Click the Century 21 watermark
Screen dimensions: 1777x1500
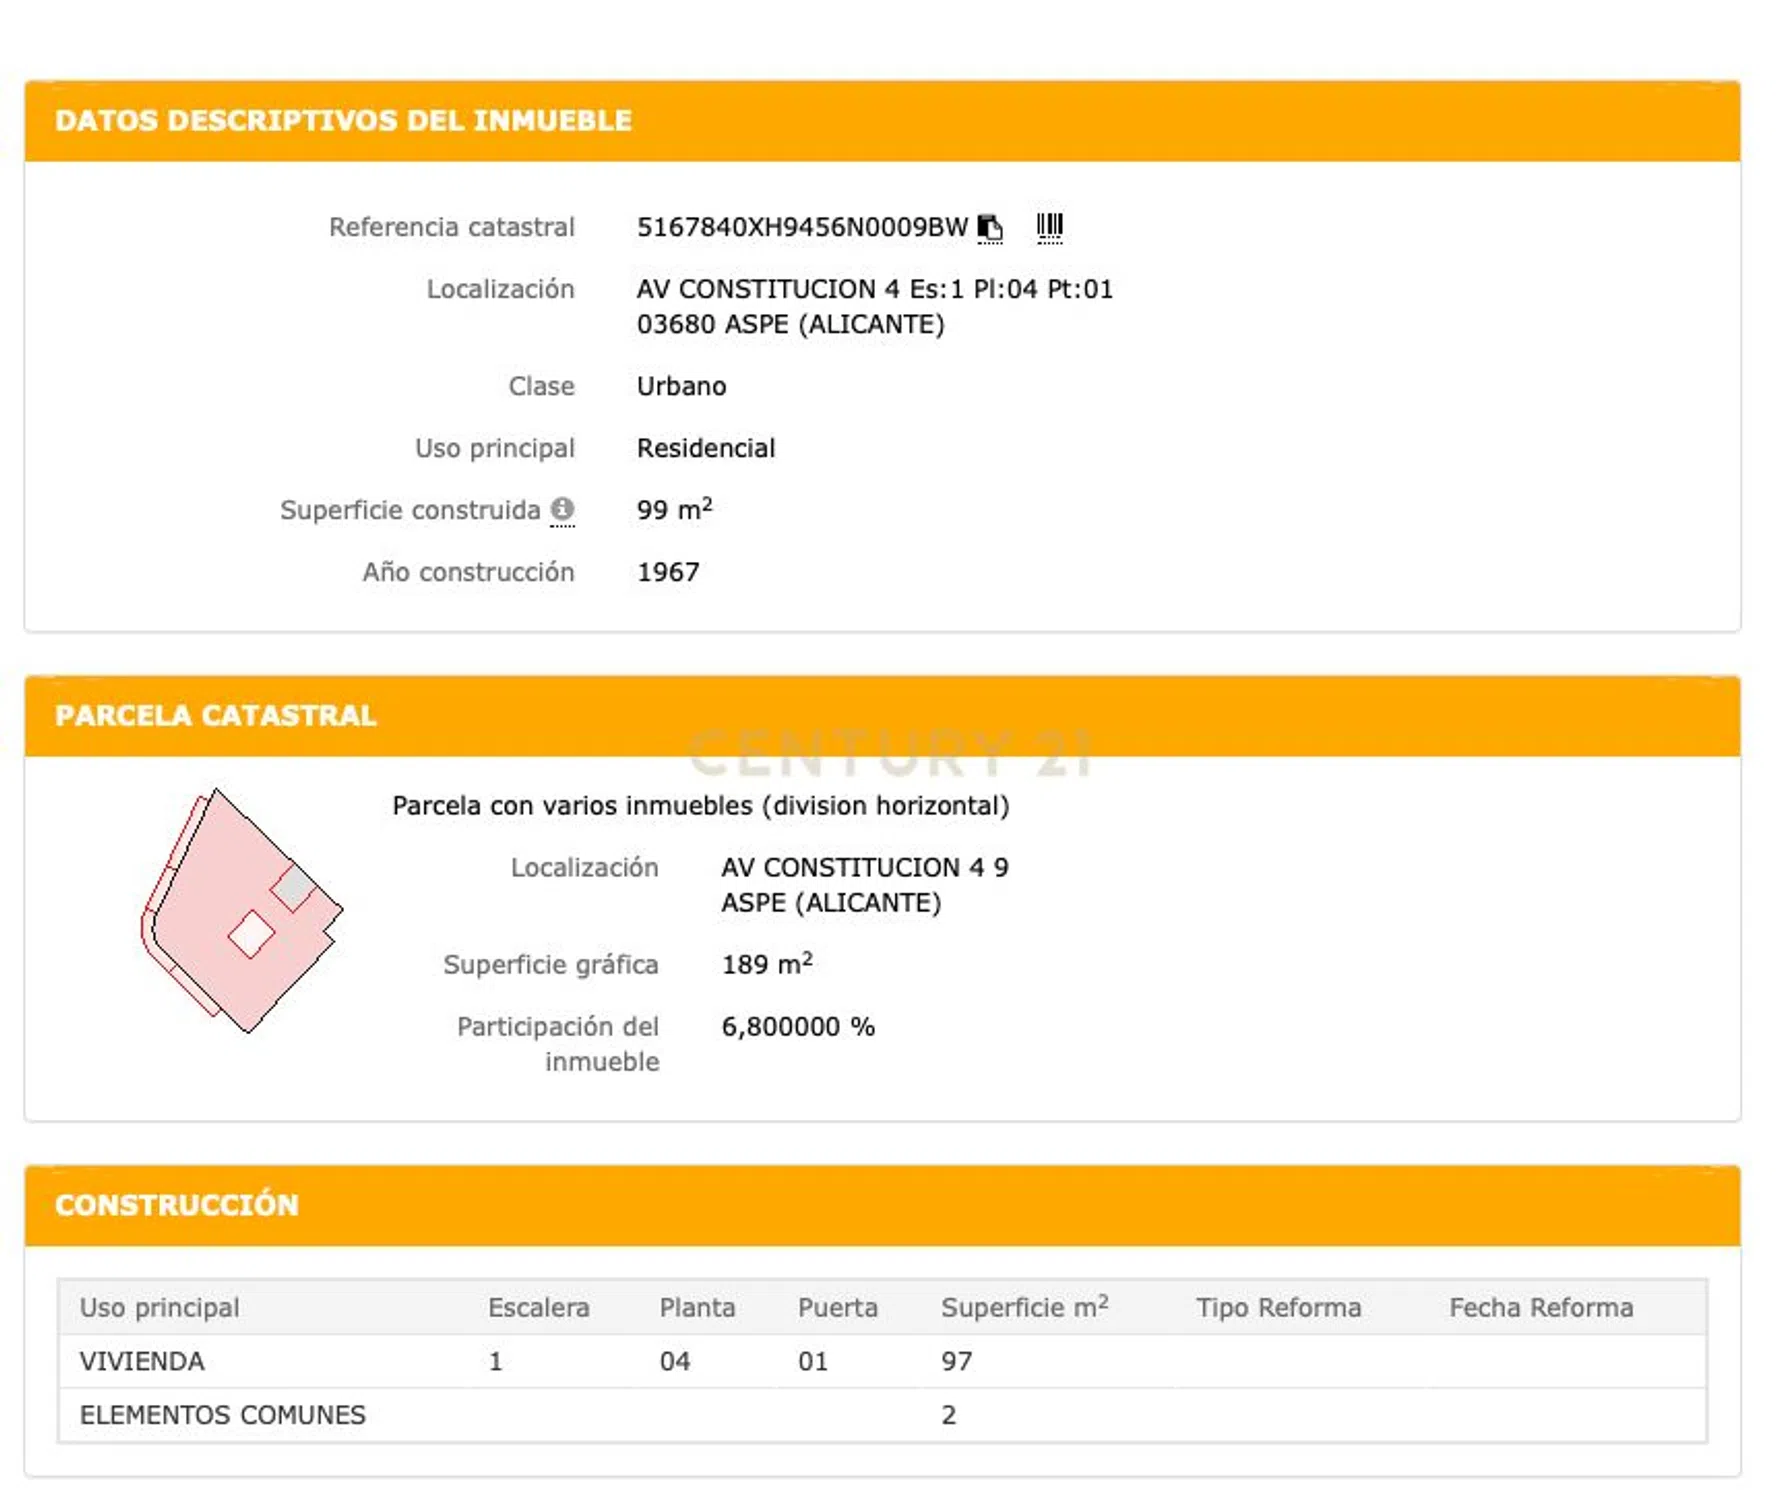click(889, 755)
